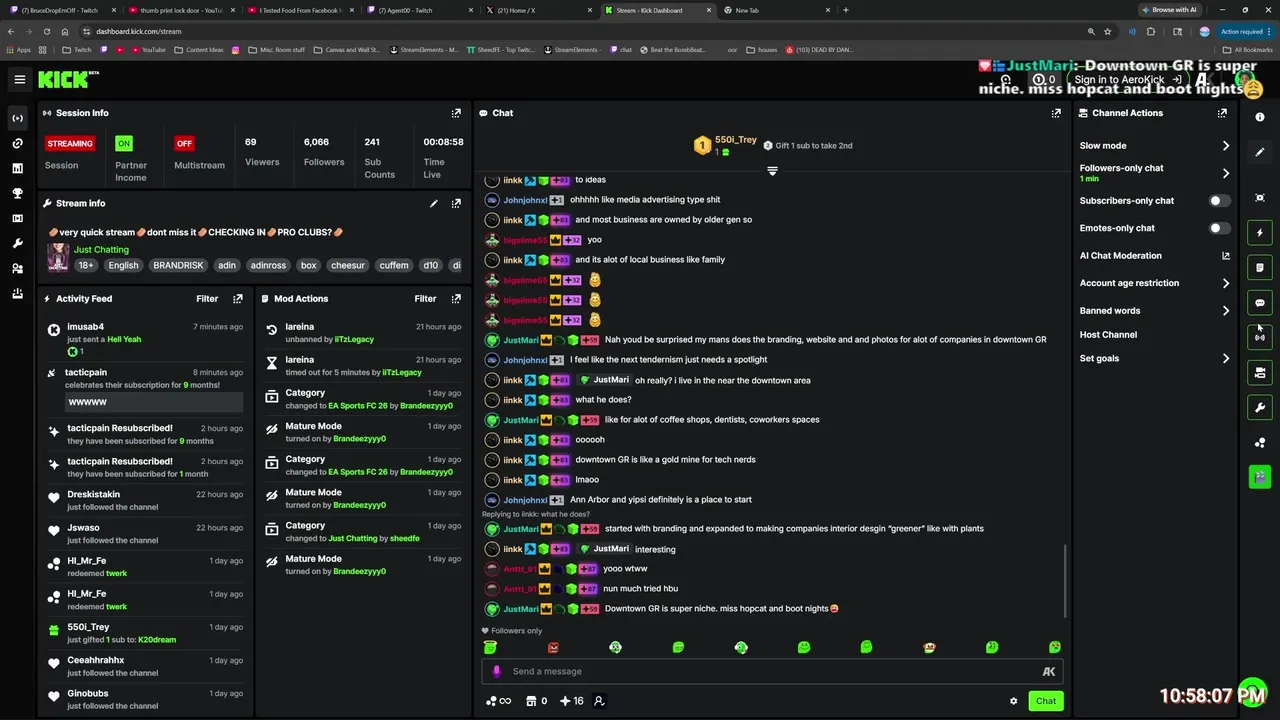Toggle Subscribers-only chat switch
The height and width of the screenshot is (720, 1280).
click(x=1219, y=201)
